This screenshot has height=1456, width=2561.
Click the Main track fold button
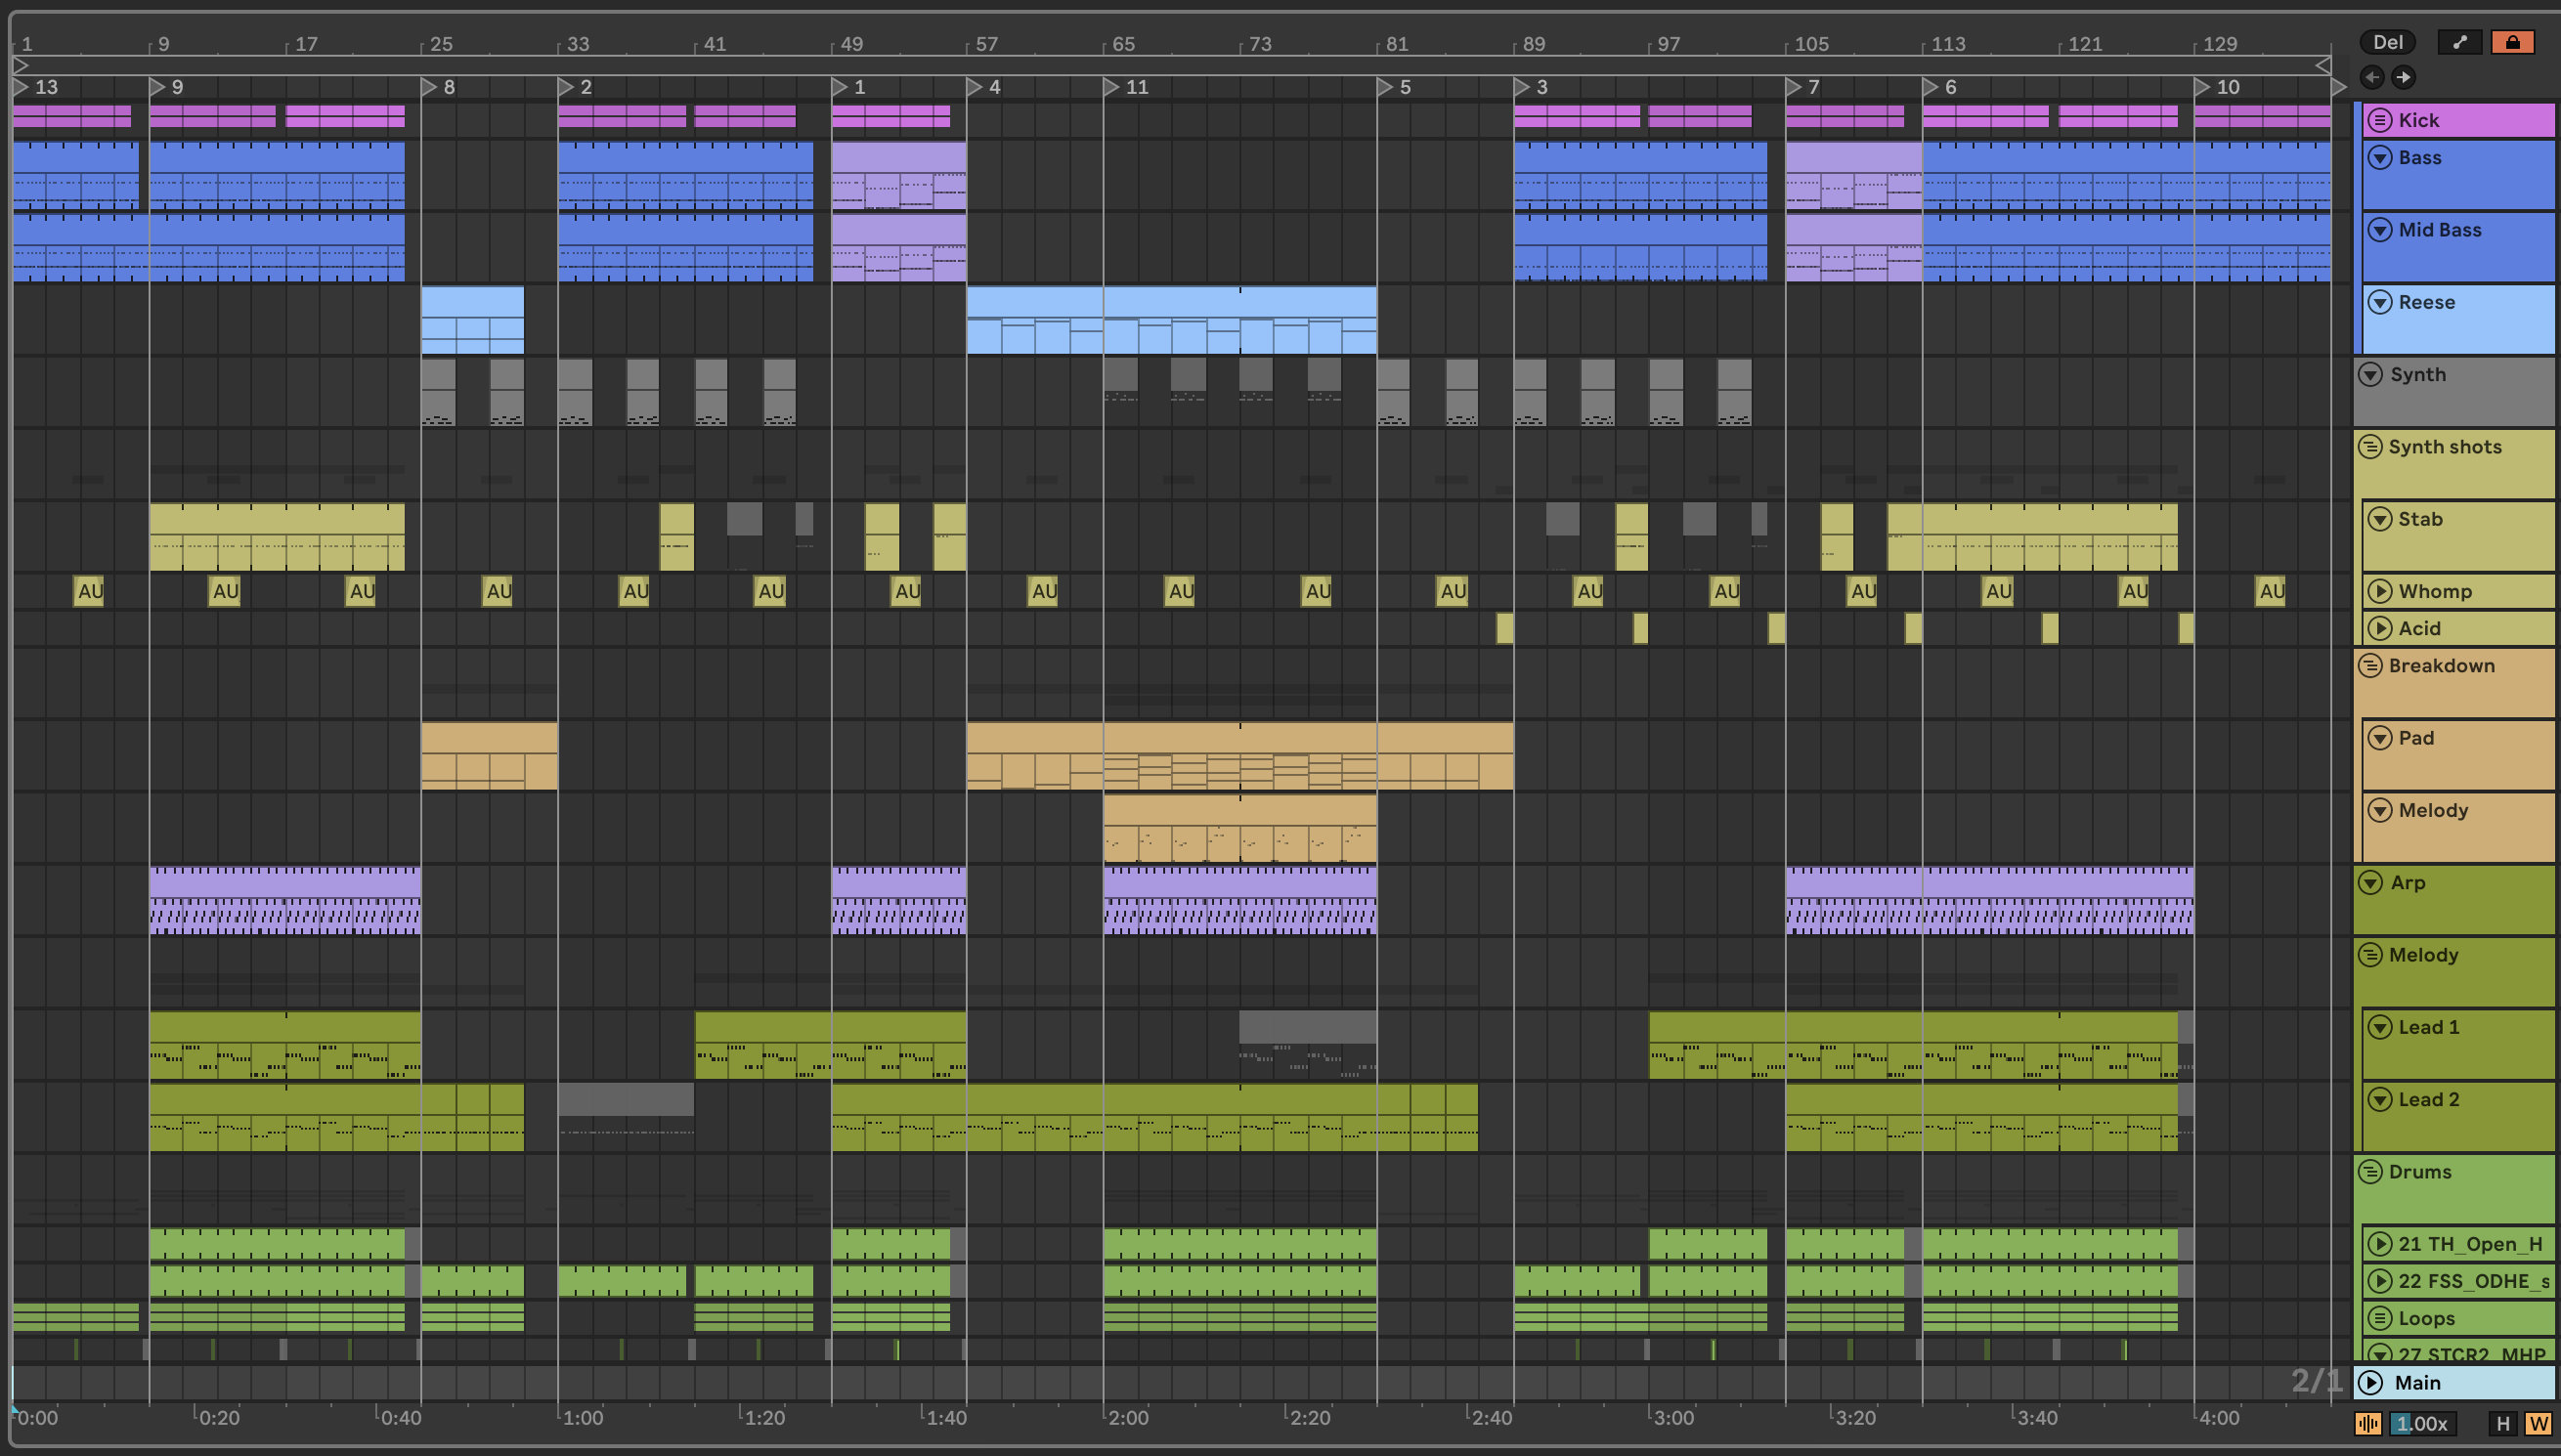coord(2371,1382)
